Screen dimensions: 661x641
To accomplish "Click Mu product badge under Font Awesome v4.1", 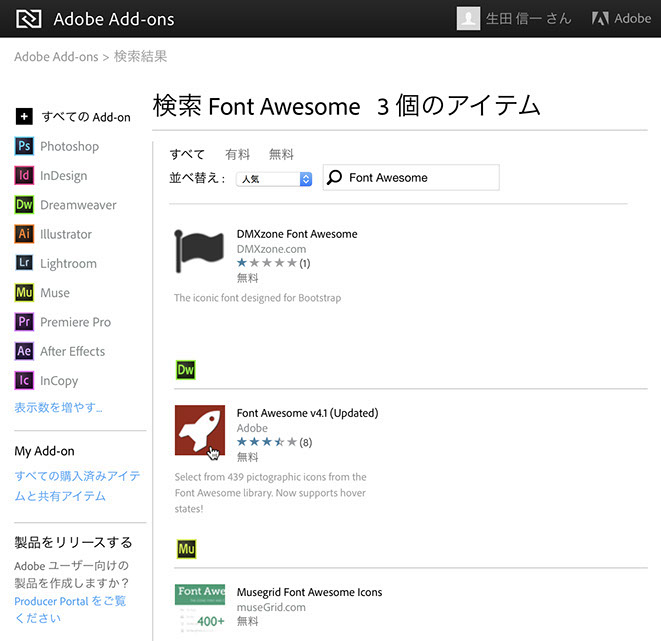I will (x=186, y=549).
